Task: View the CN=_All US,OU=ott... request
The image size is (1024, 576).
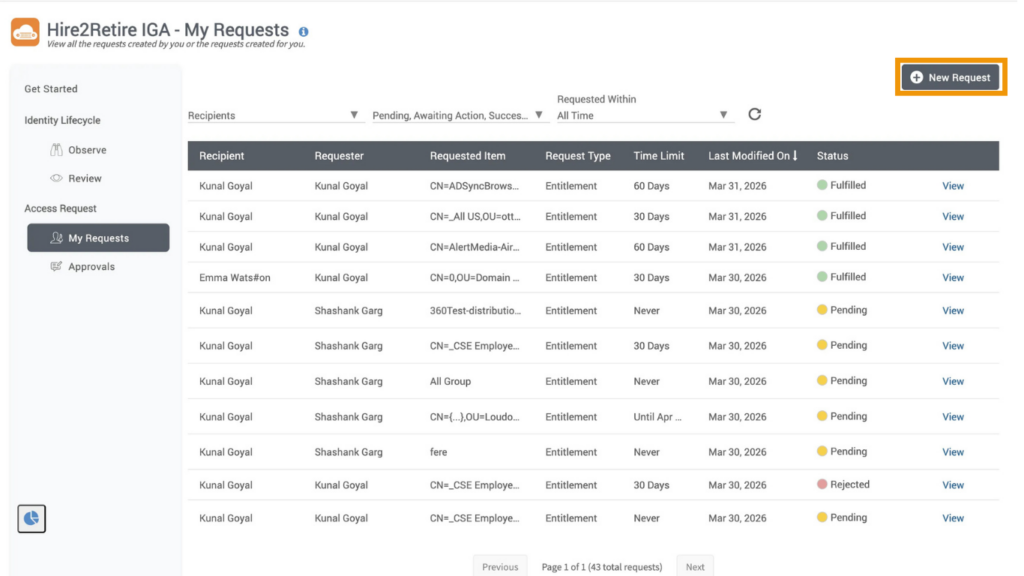Action: click(953, 216)
